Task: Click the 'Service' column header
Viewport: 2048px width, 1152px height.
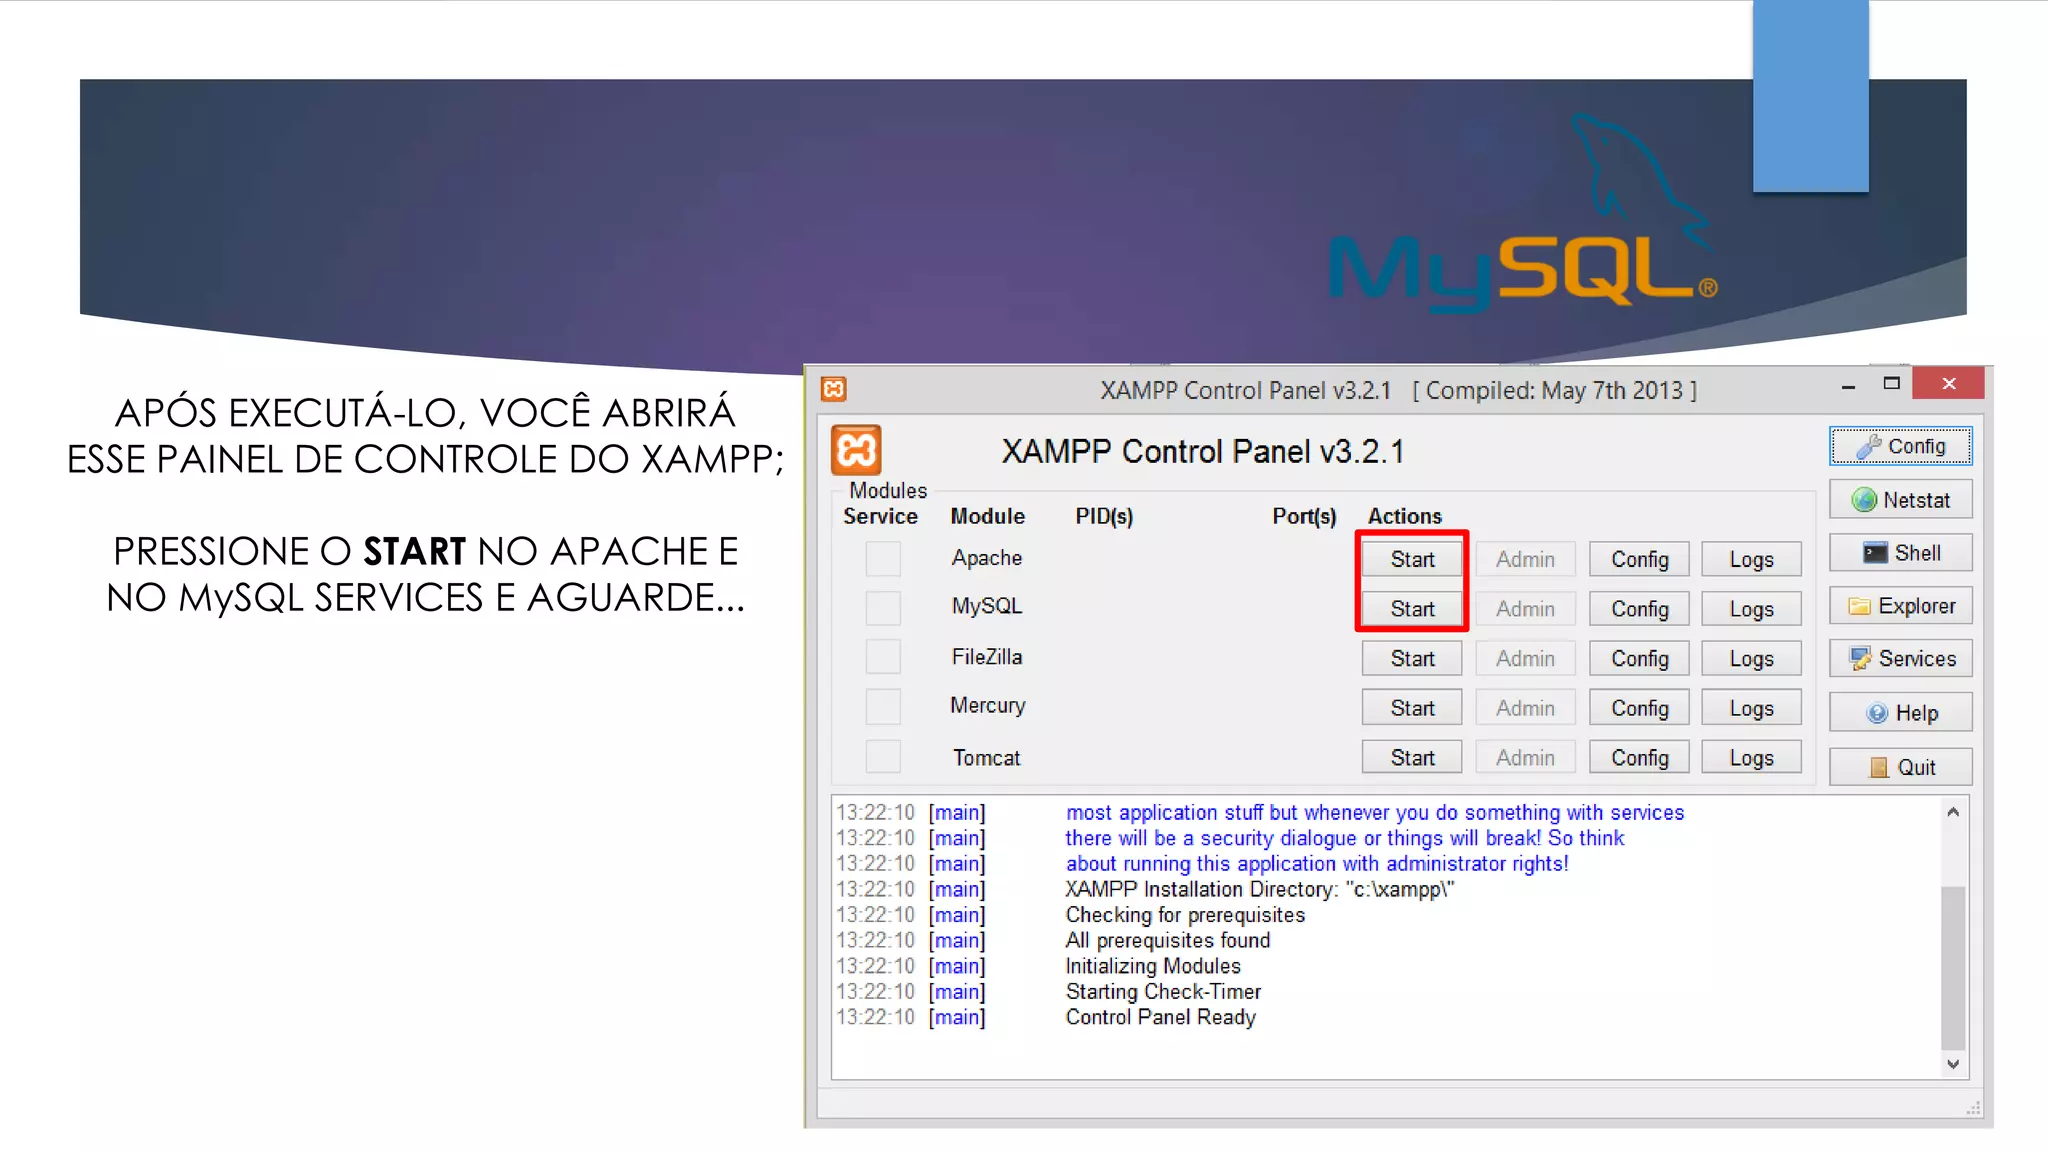Action: point(880,516)
